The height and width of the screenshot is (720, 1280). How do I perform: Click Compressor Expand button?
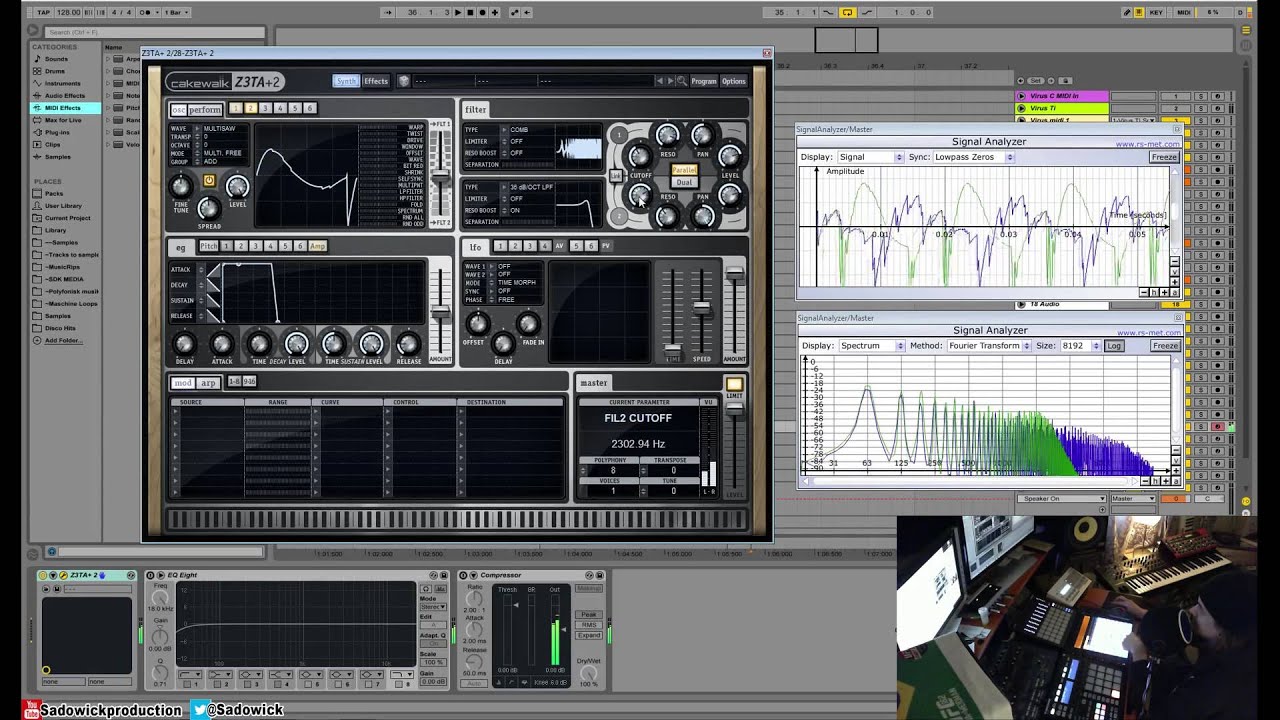tap(589, 635)
